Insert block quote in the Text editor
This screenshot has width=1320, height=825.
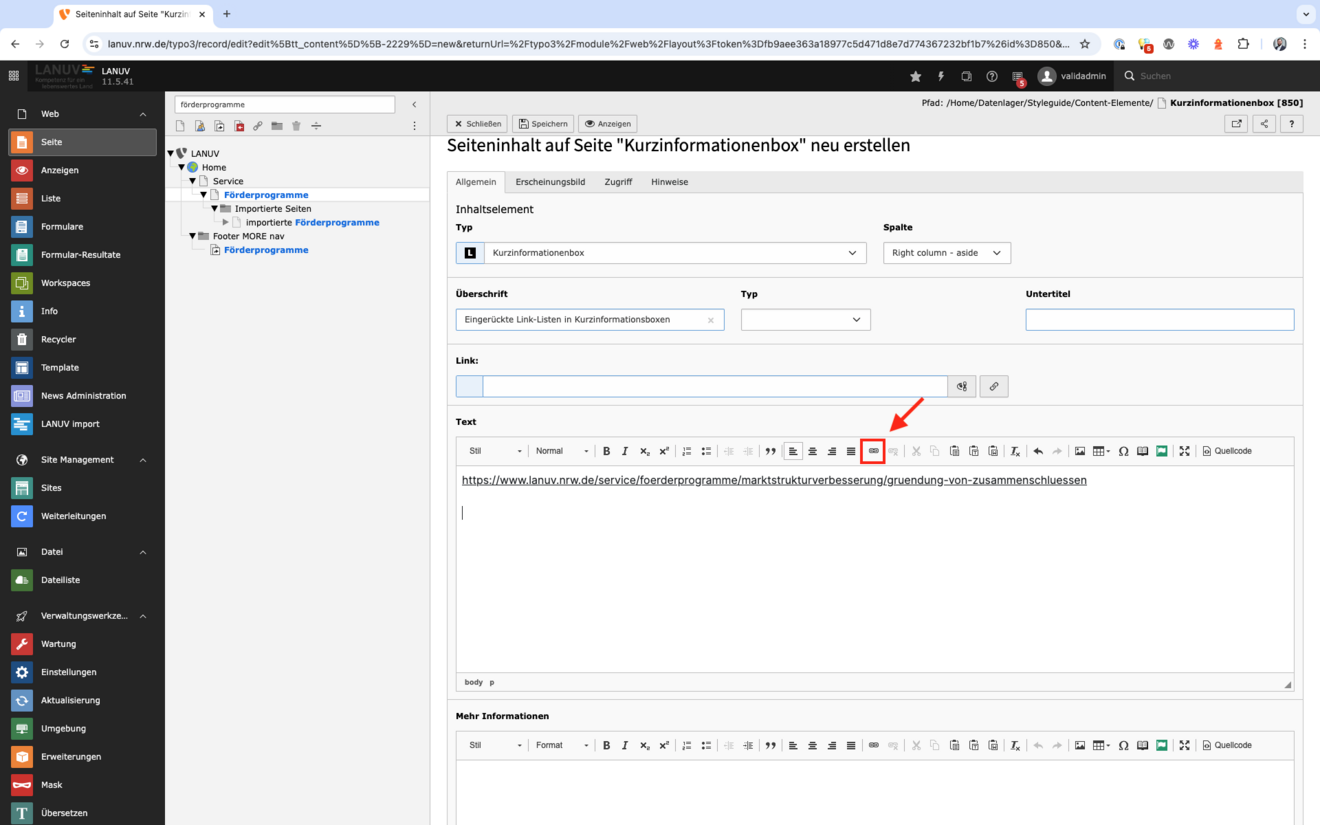770,451
